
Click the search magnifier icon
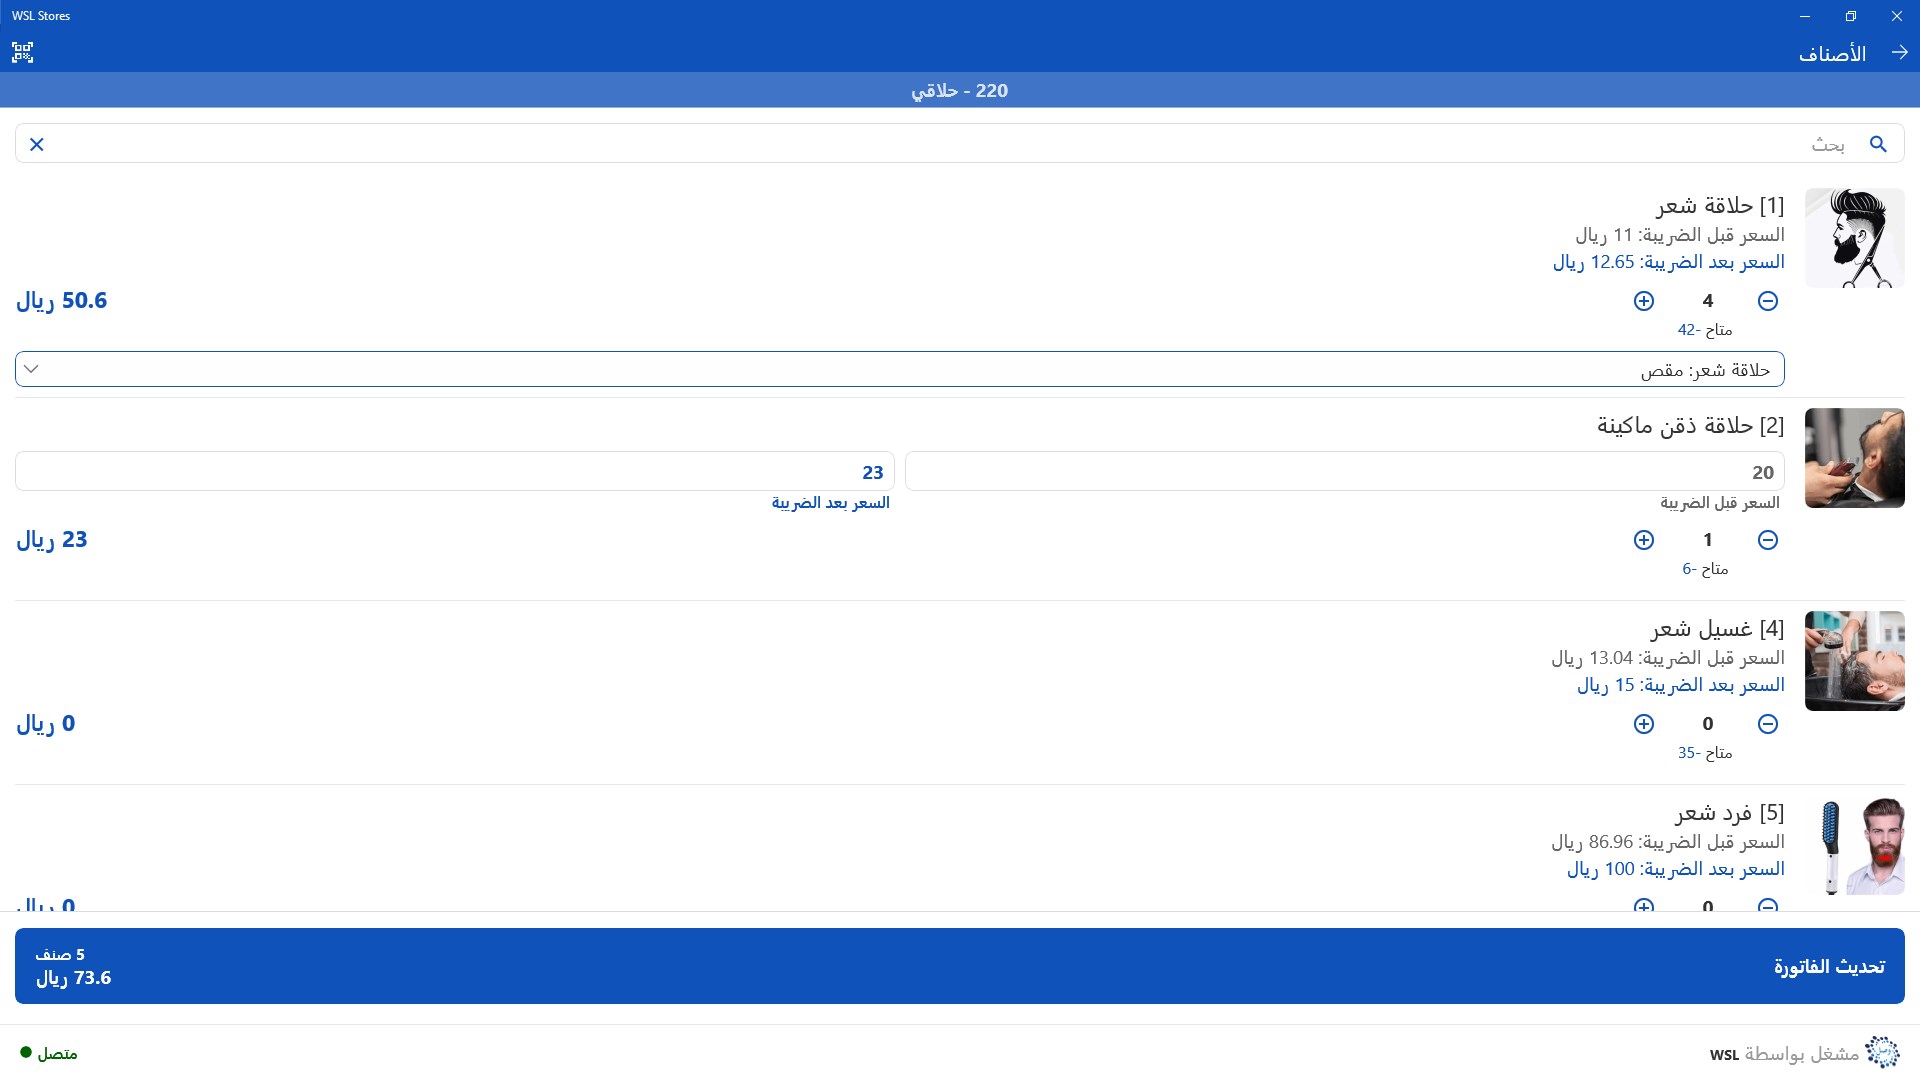click(1878, 144)
